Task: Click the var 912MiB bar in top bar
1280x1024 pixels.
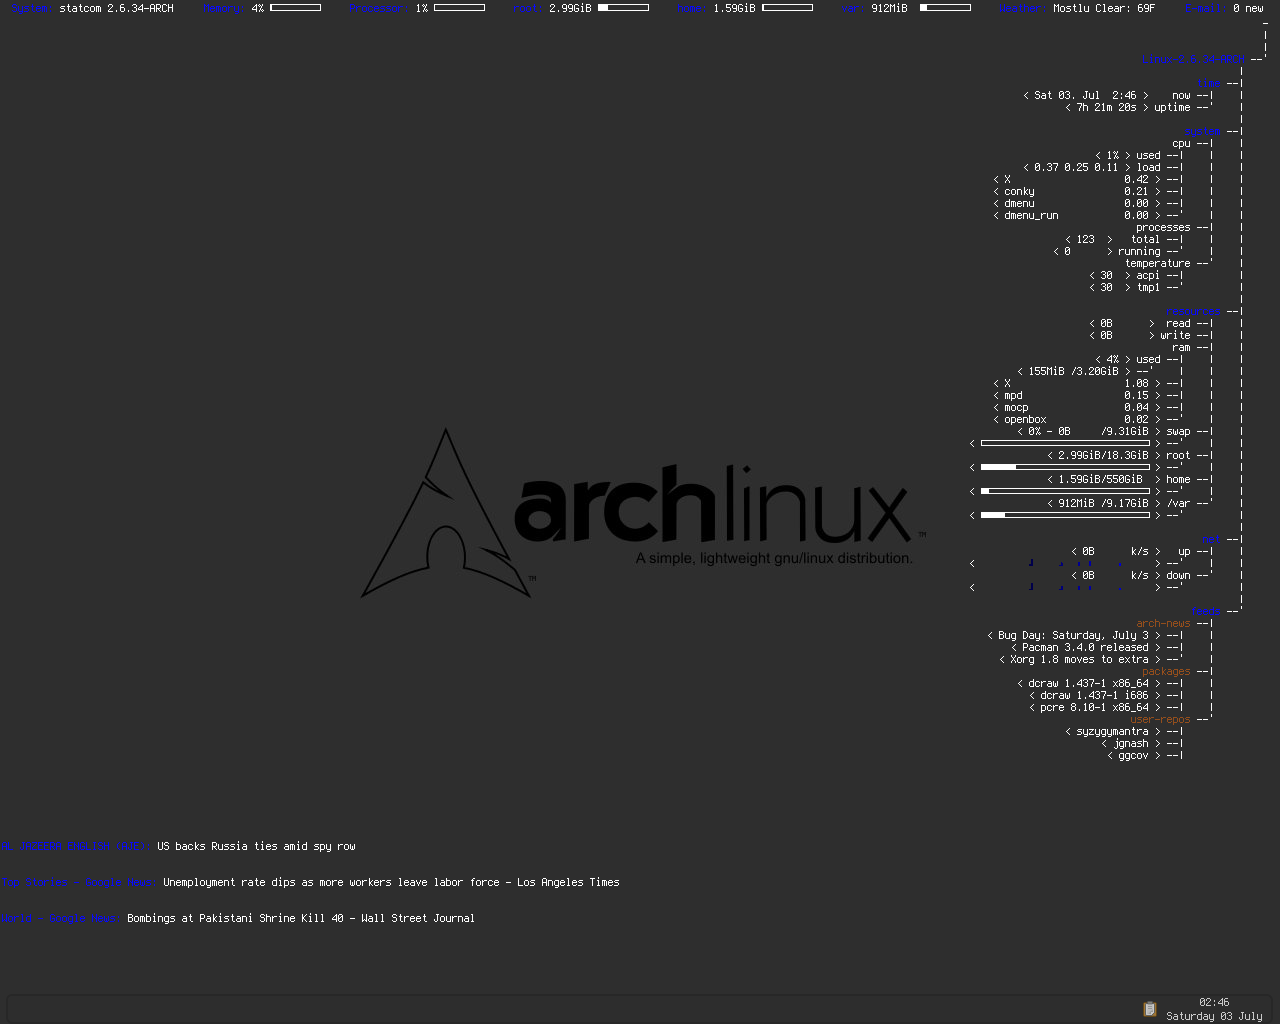Action: pos(945,8)
